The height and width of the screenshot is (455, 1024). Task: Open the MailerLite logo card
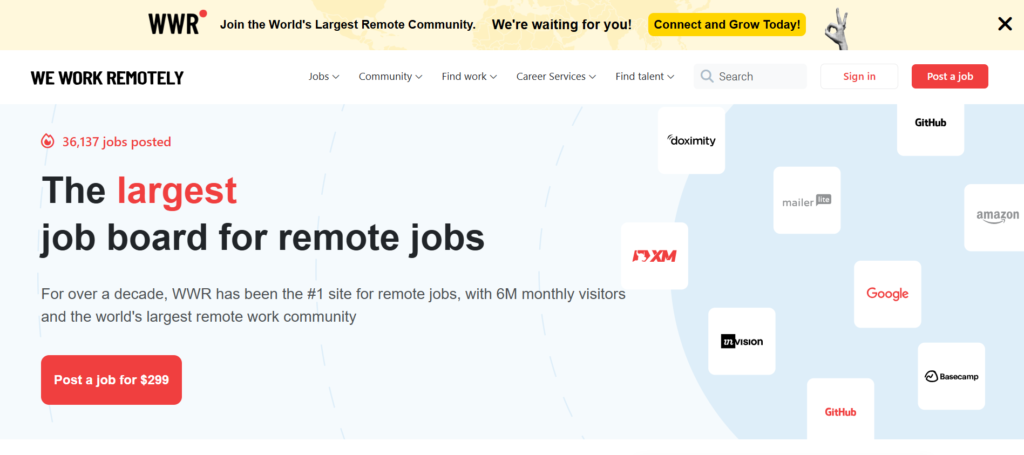(807, 200)
